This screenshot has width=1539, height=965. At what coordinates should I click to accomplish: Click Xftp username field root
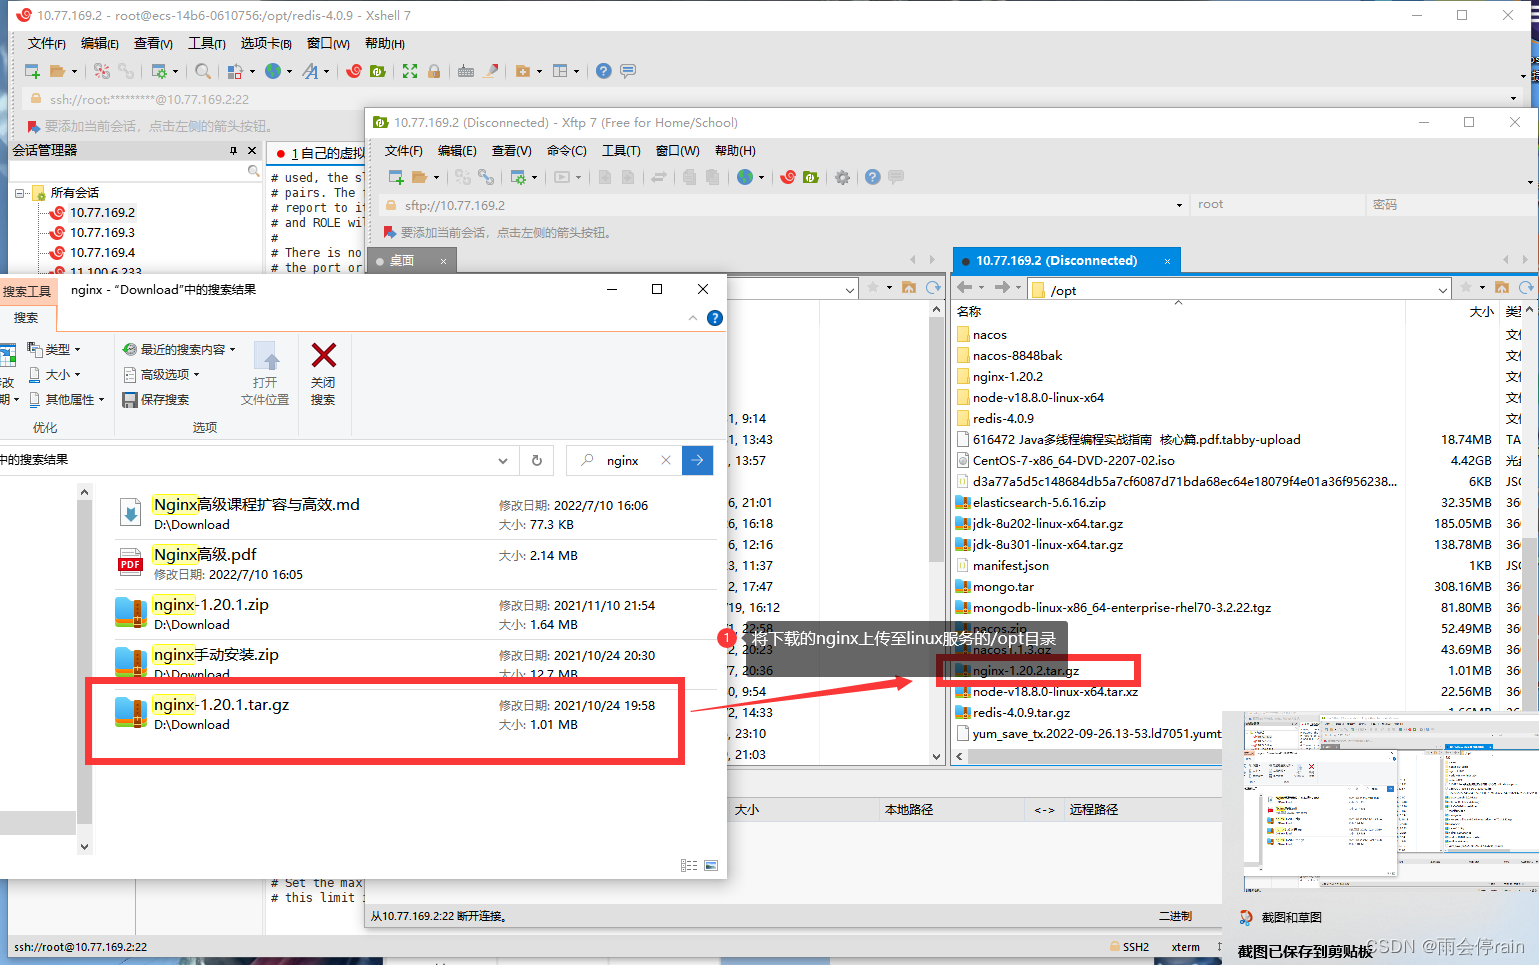point(1278,204)
